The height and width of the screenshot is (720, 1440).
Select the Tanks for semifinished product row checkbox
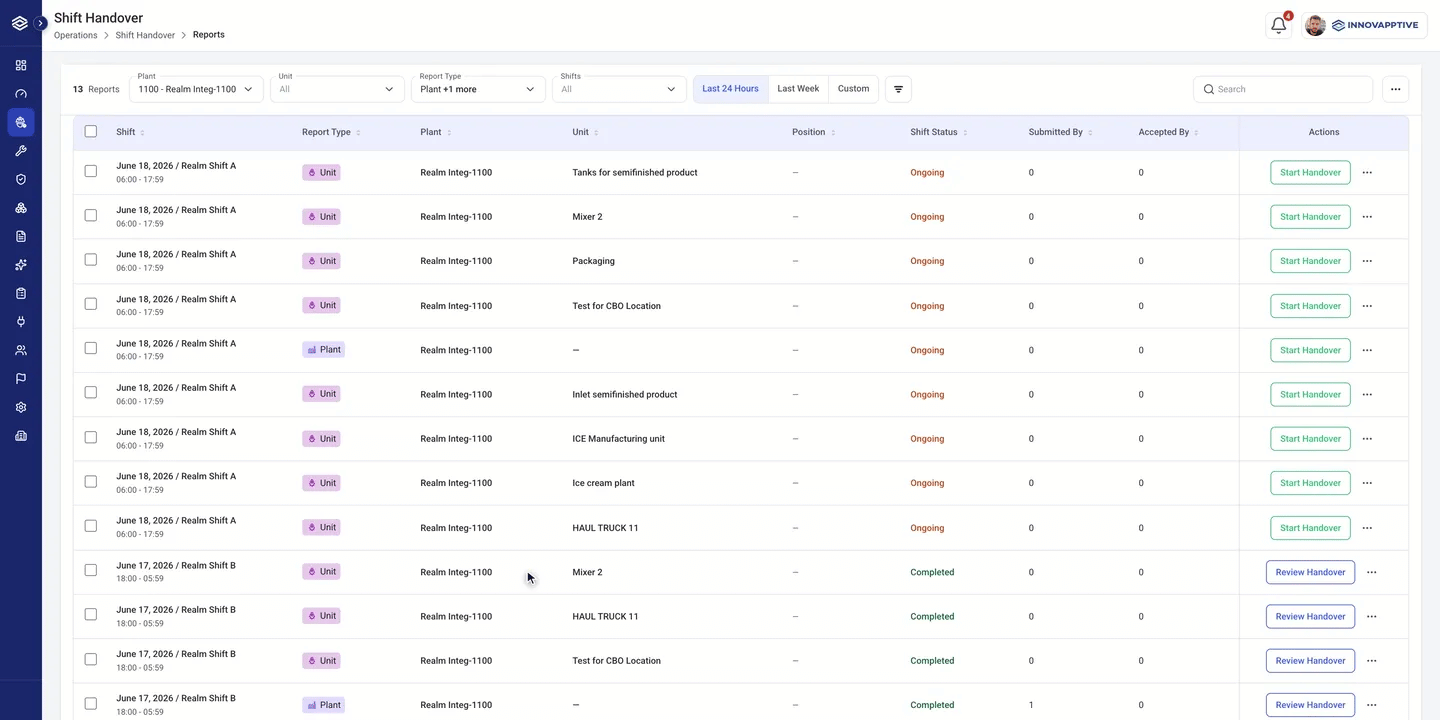[x=91, y=171]
